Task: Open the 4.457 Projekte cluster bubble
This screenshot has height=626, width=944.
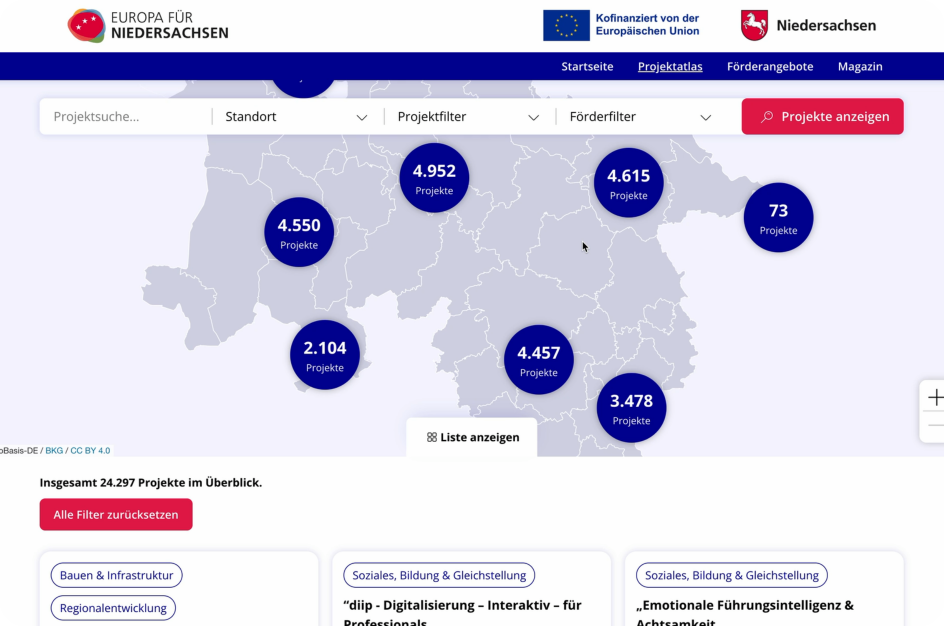Action: (538, 360)
